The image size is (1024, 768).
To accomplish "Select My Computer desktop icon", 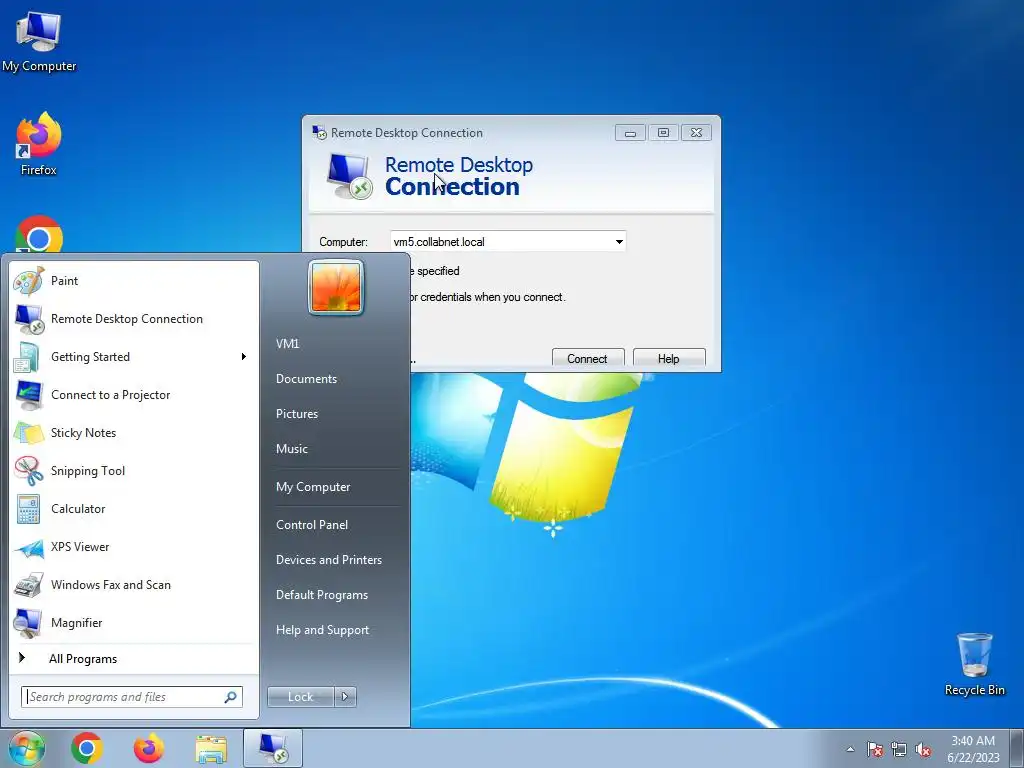I will [39, 40].
